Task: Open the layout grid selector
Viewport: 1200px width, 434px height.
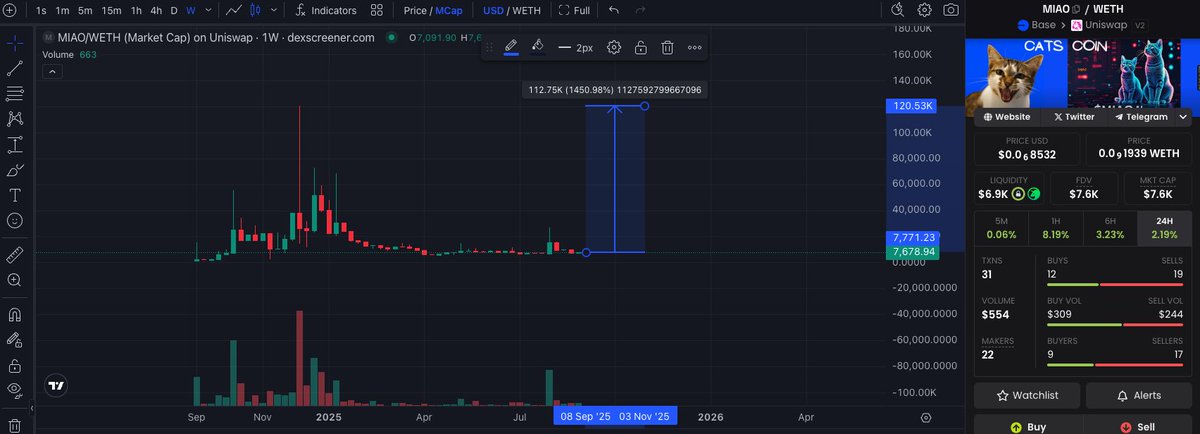Action: (x=376, y=10)
